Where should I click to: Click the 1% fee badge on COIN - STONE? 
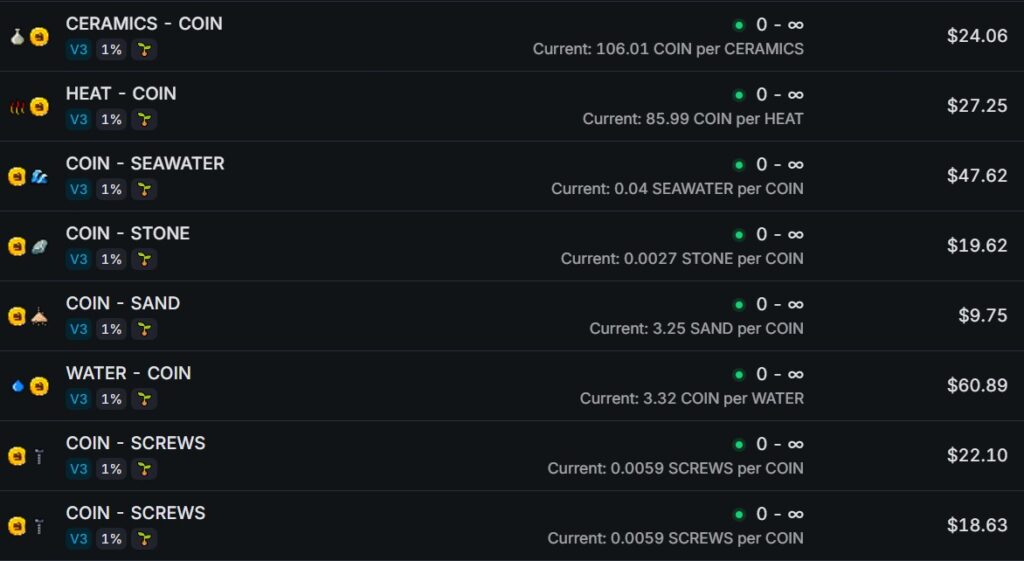click(111, 259)
